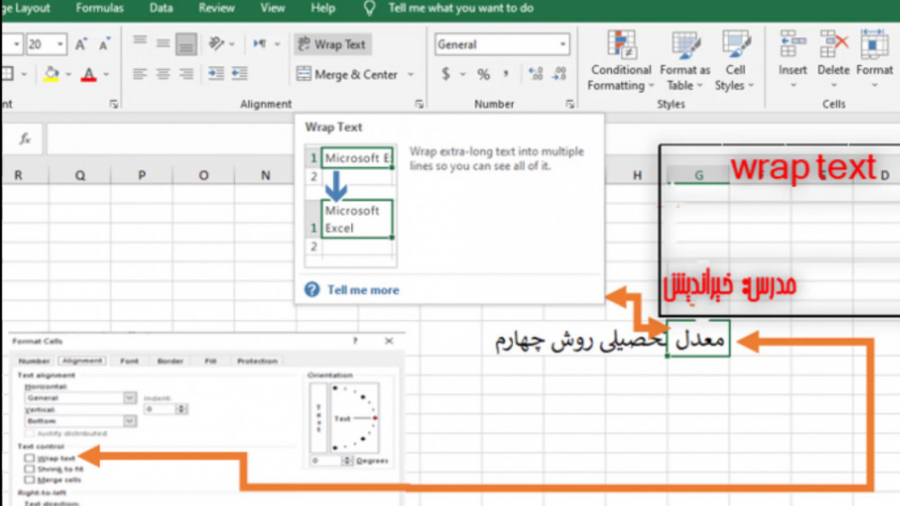Click the Increase Font Size icon

pos(82,44)
